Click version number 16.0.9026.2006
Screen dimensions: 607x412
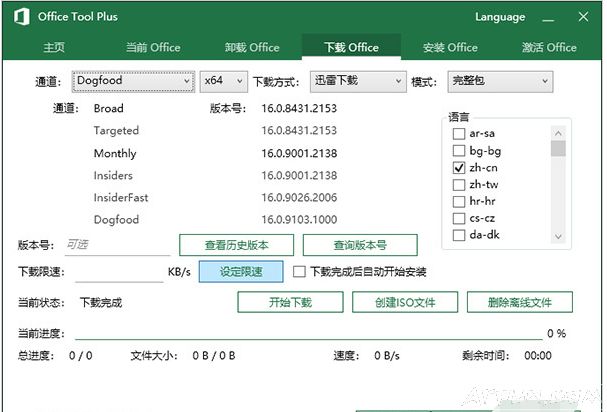[x=299, y=197]
